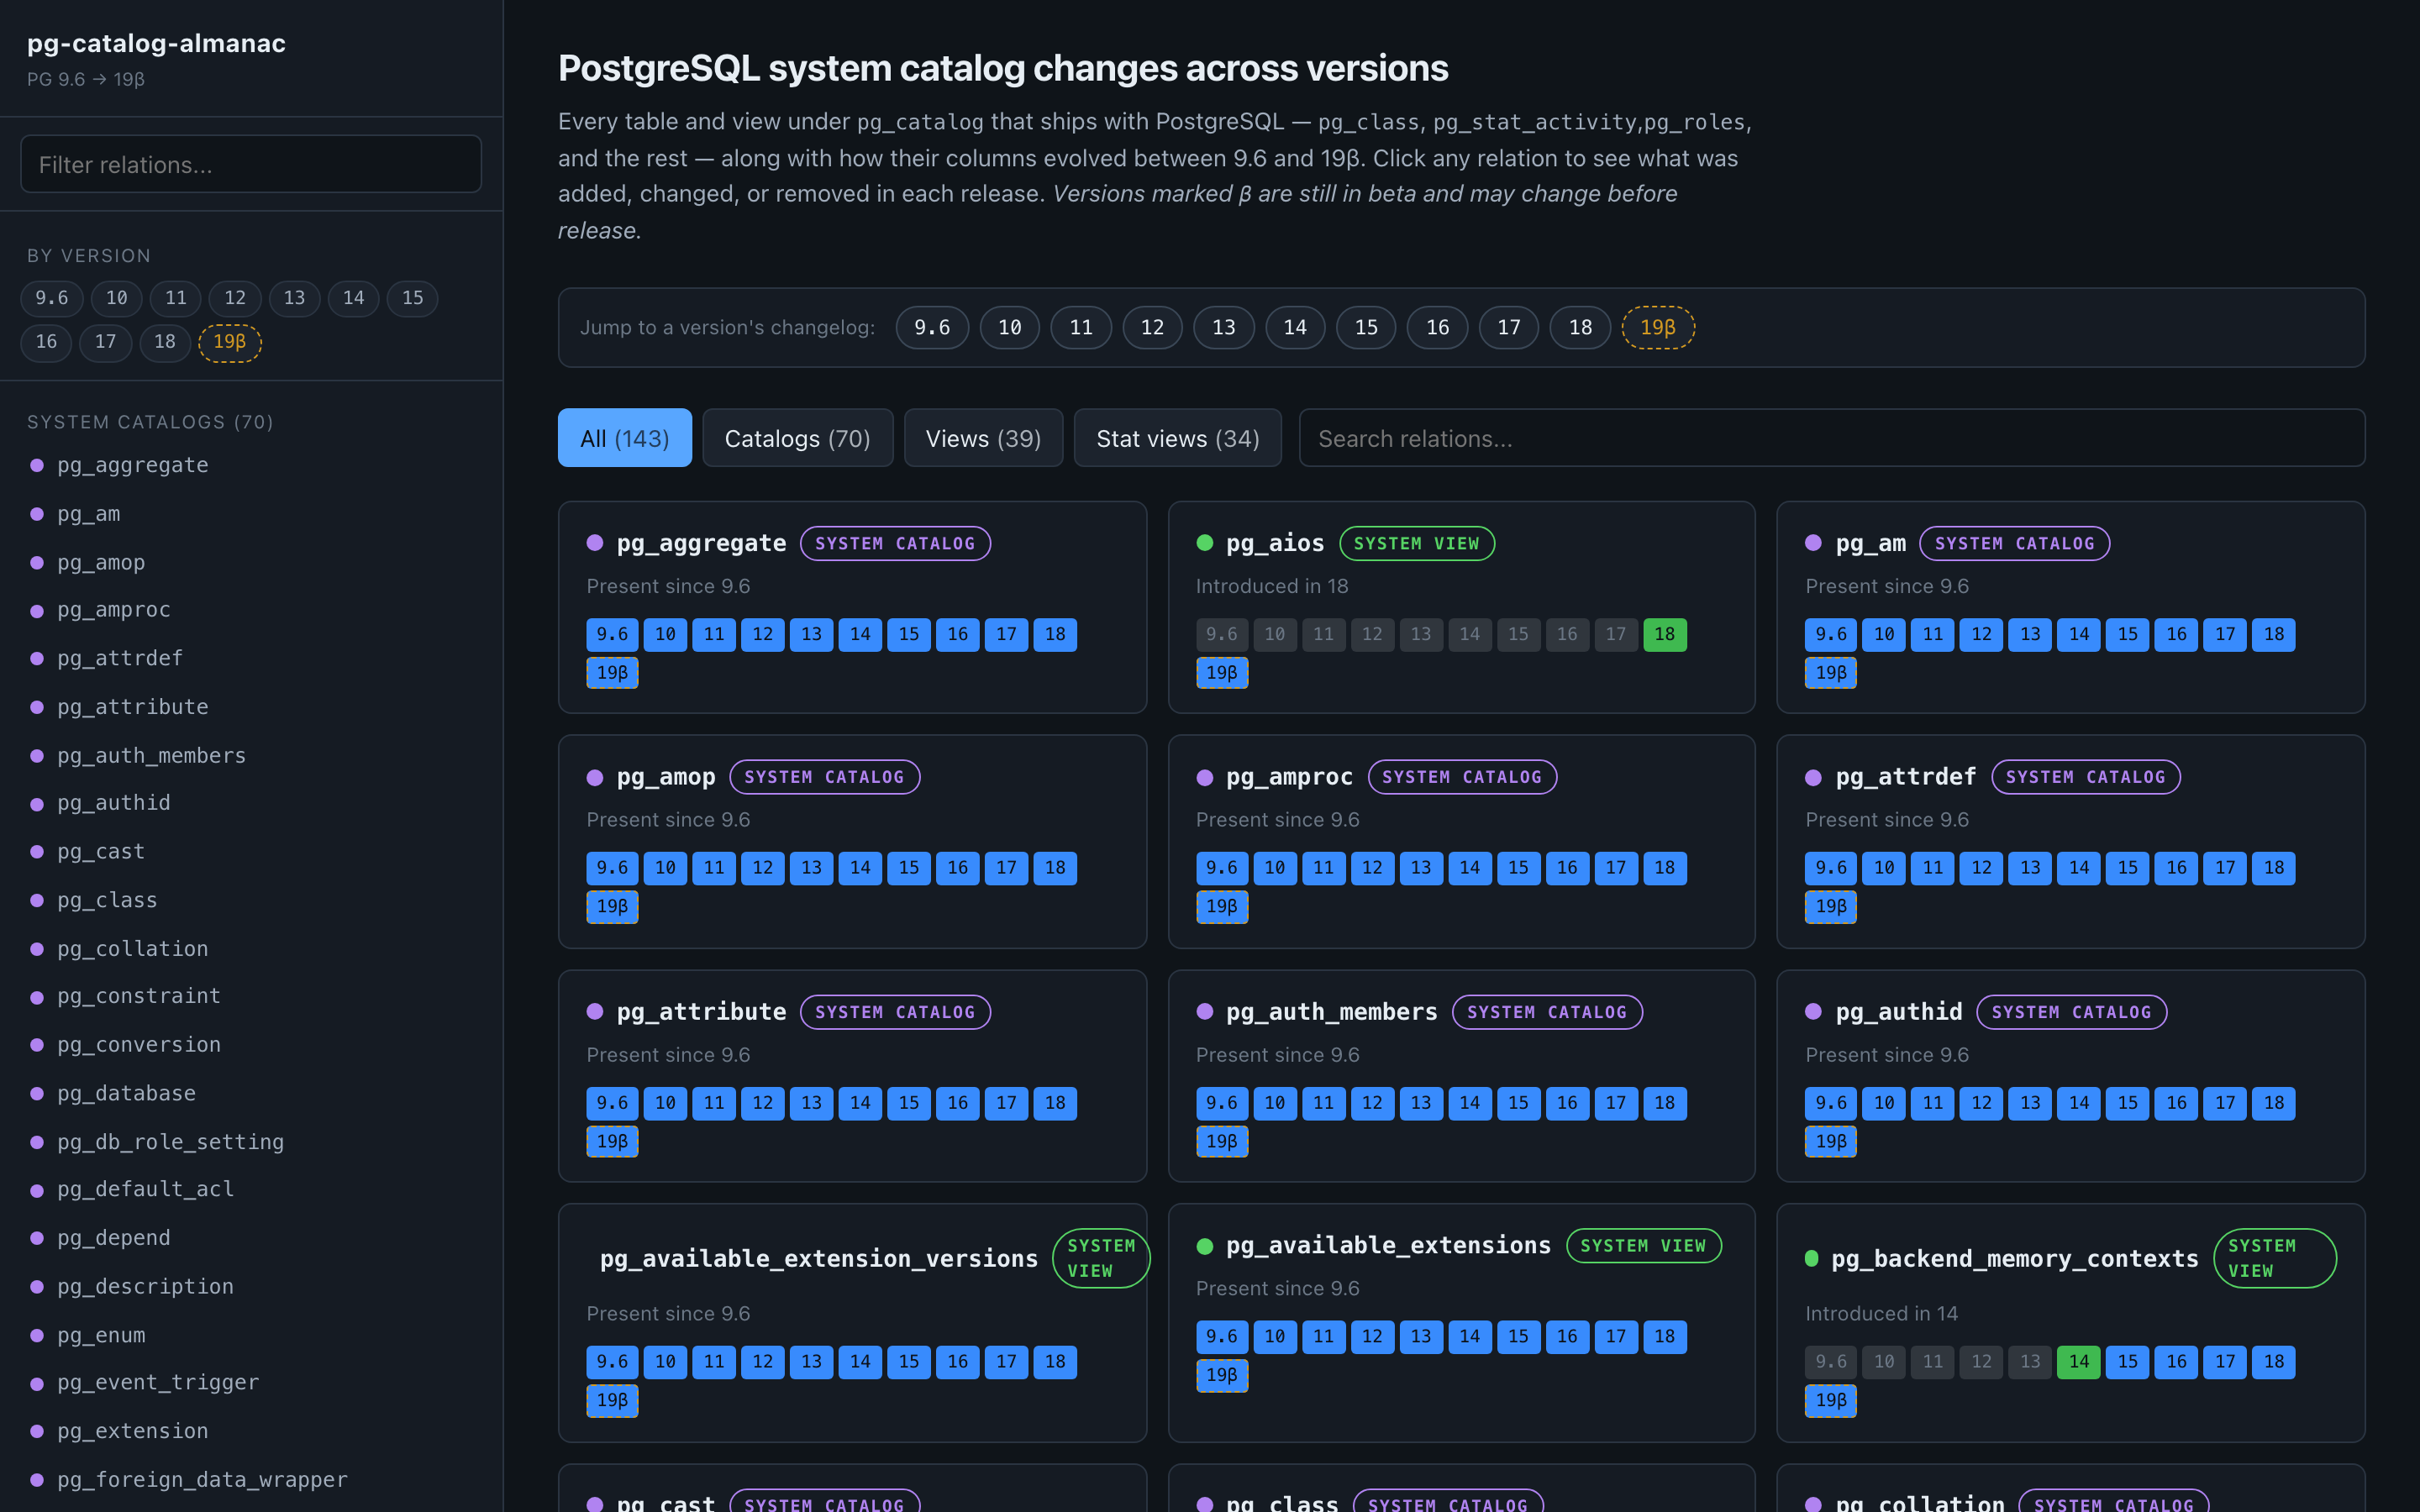This screenshot has height=1512, width=2420.
Task: Select sidebar version chip 16
Action: [x=46, y=342]
